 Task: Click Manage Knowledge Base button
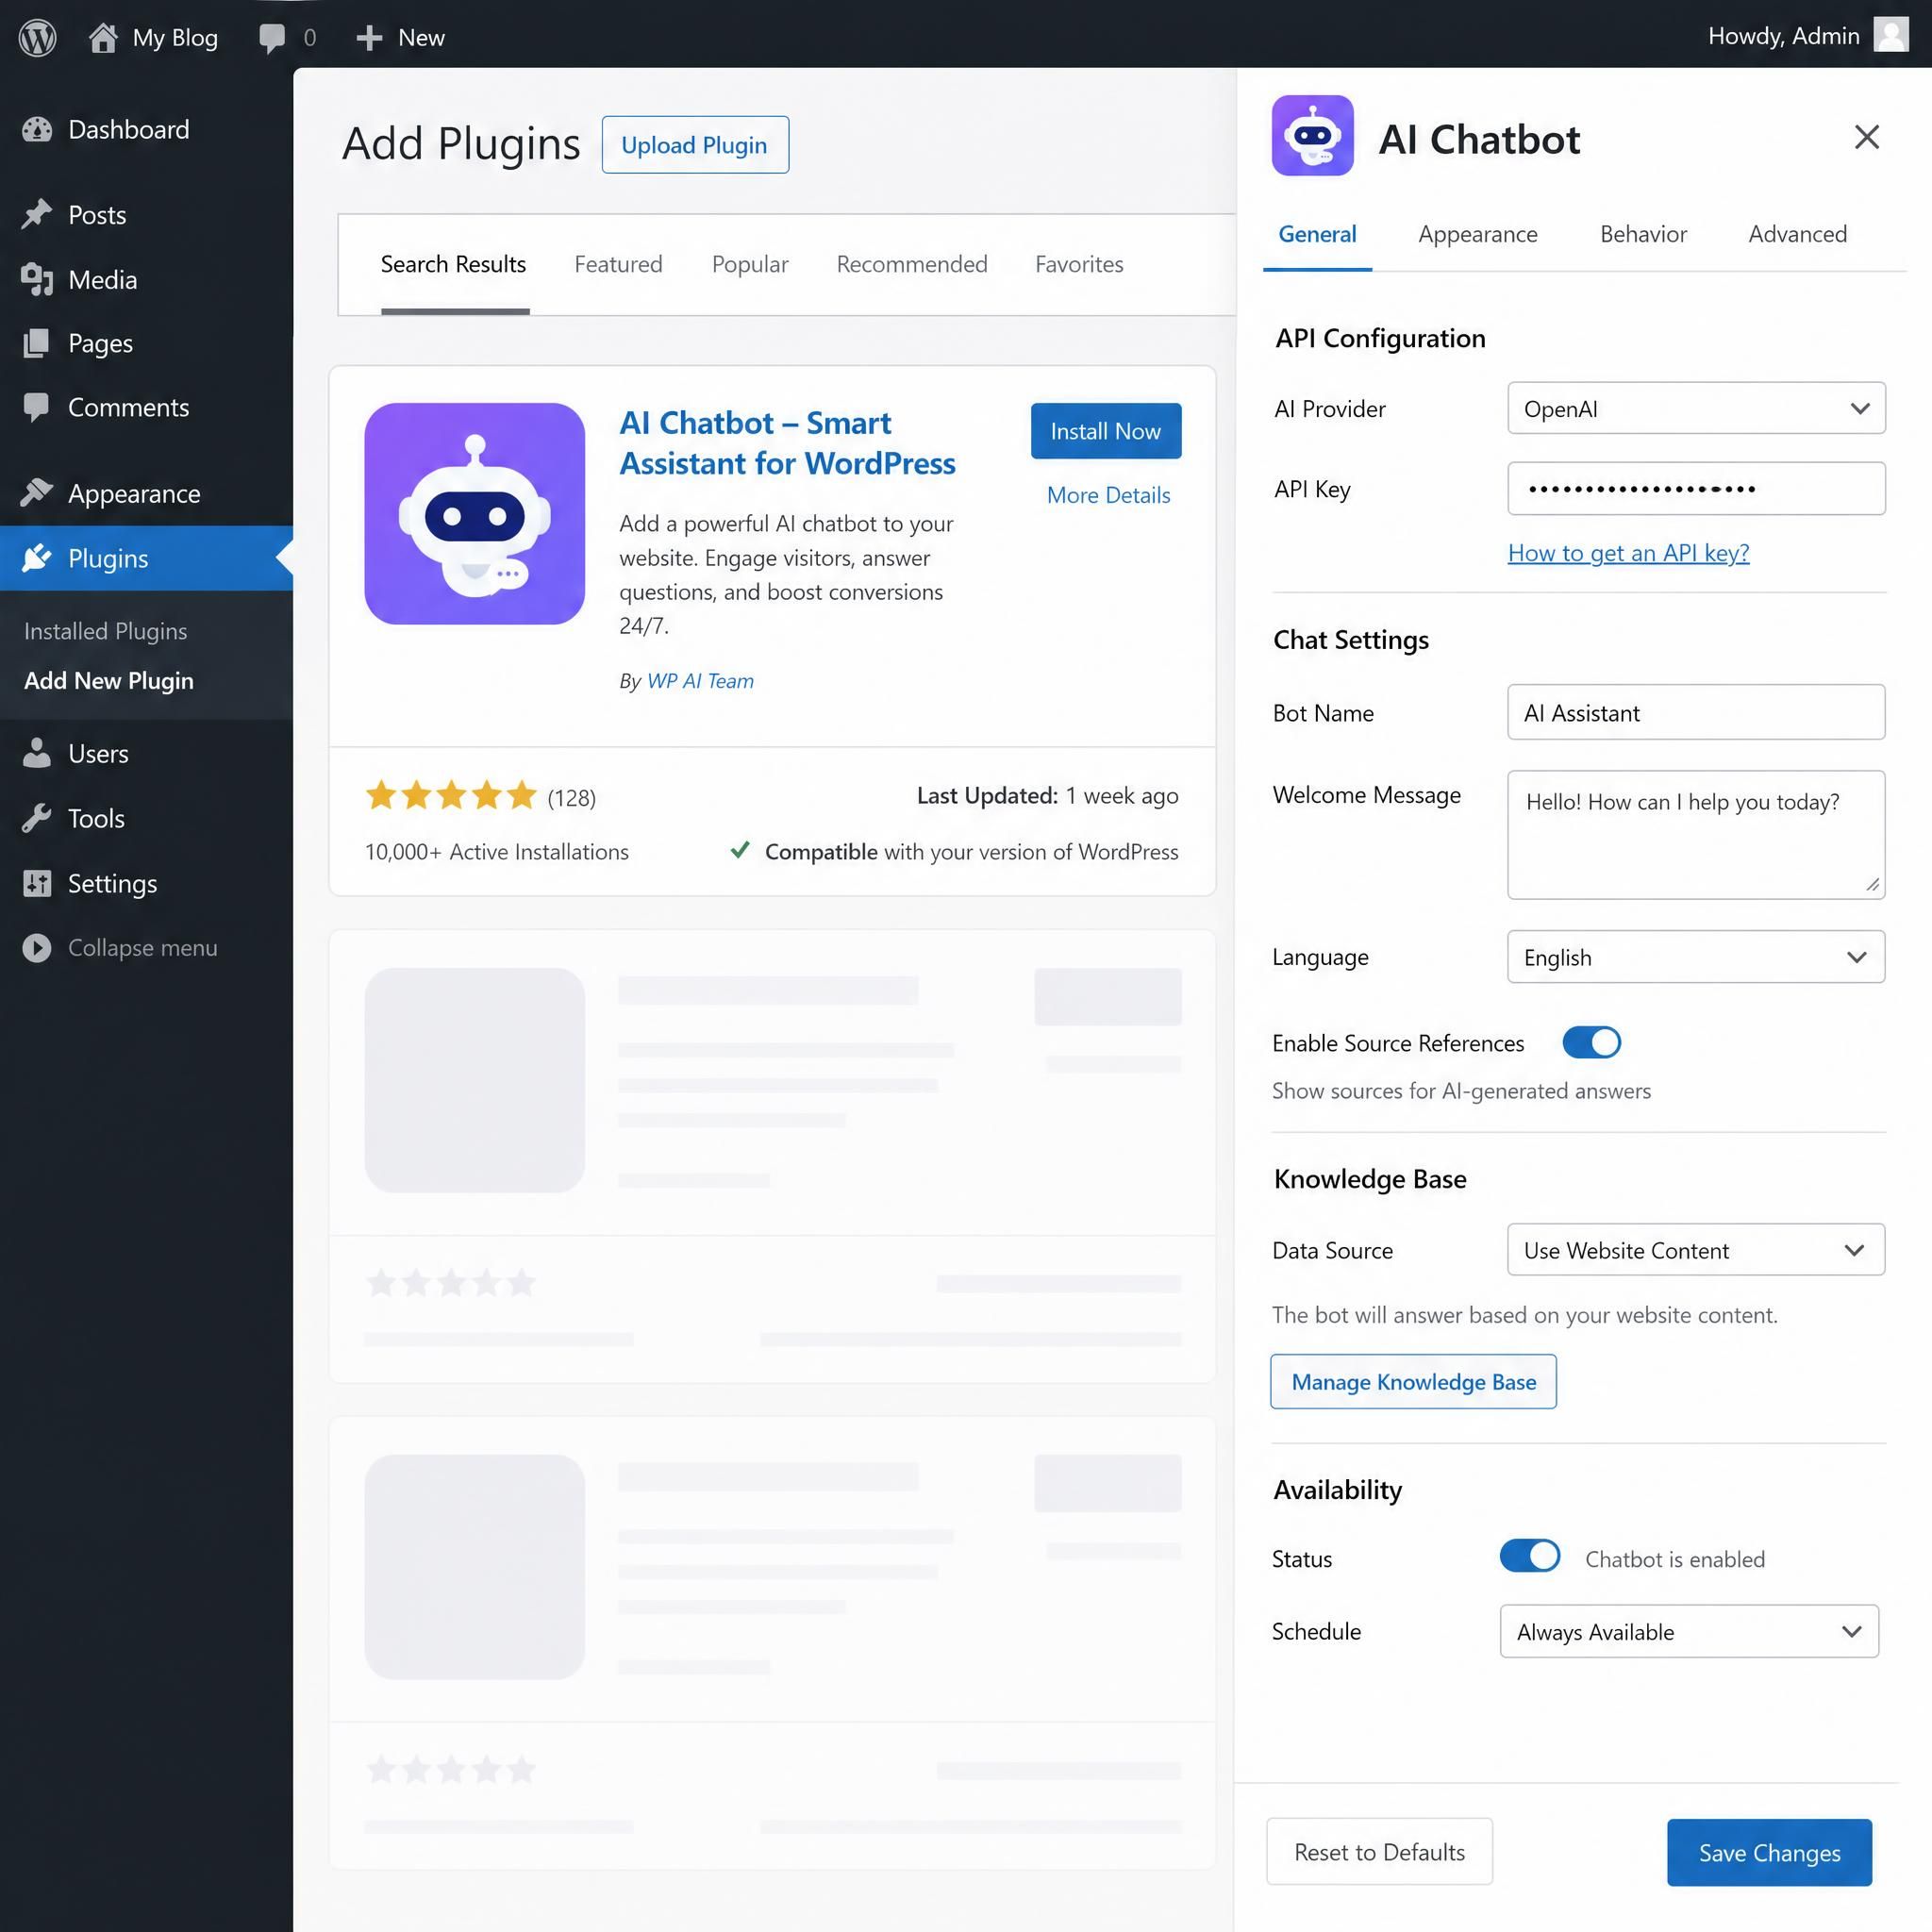click(1413, 1381)
